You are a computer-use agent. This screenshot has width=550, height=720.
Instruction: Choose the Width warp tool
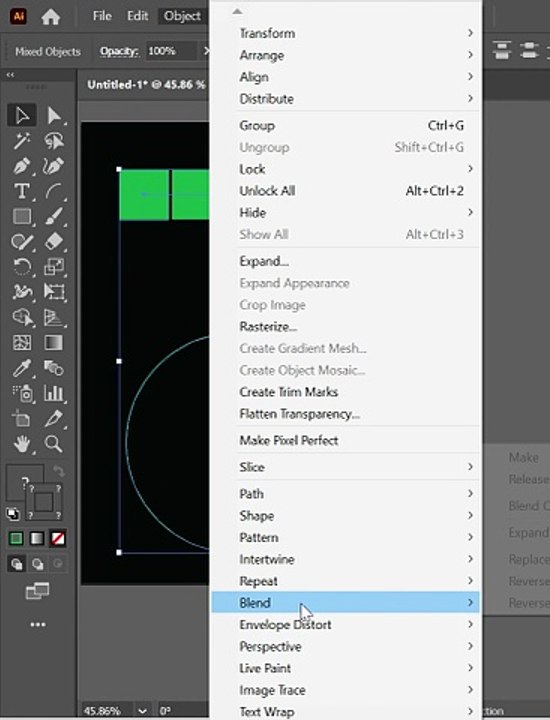click(x=22, y=292)
